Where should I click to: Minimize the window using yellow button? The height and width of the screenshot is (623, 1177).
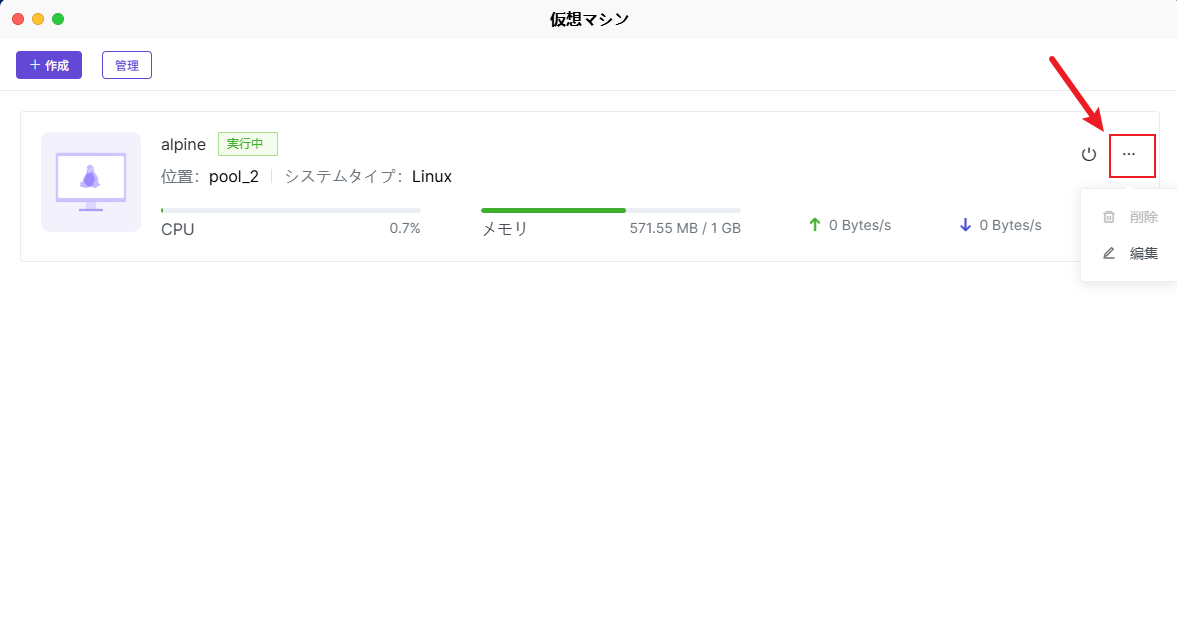[38, 19]
